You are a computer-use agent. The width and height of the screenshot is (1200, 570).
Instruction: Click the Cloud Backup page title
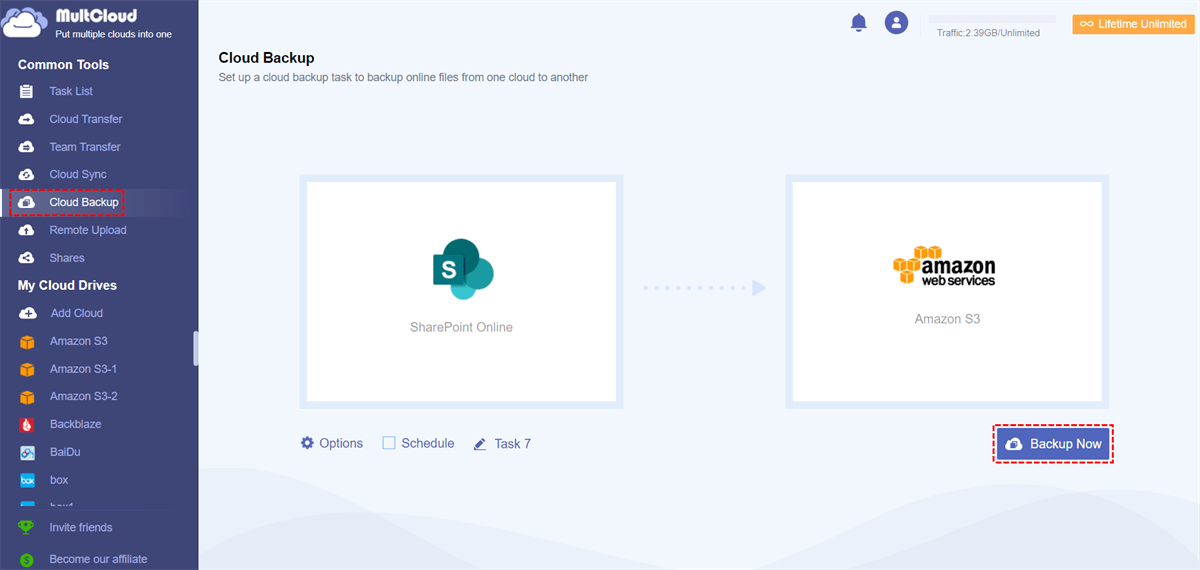tap(266, 58)
